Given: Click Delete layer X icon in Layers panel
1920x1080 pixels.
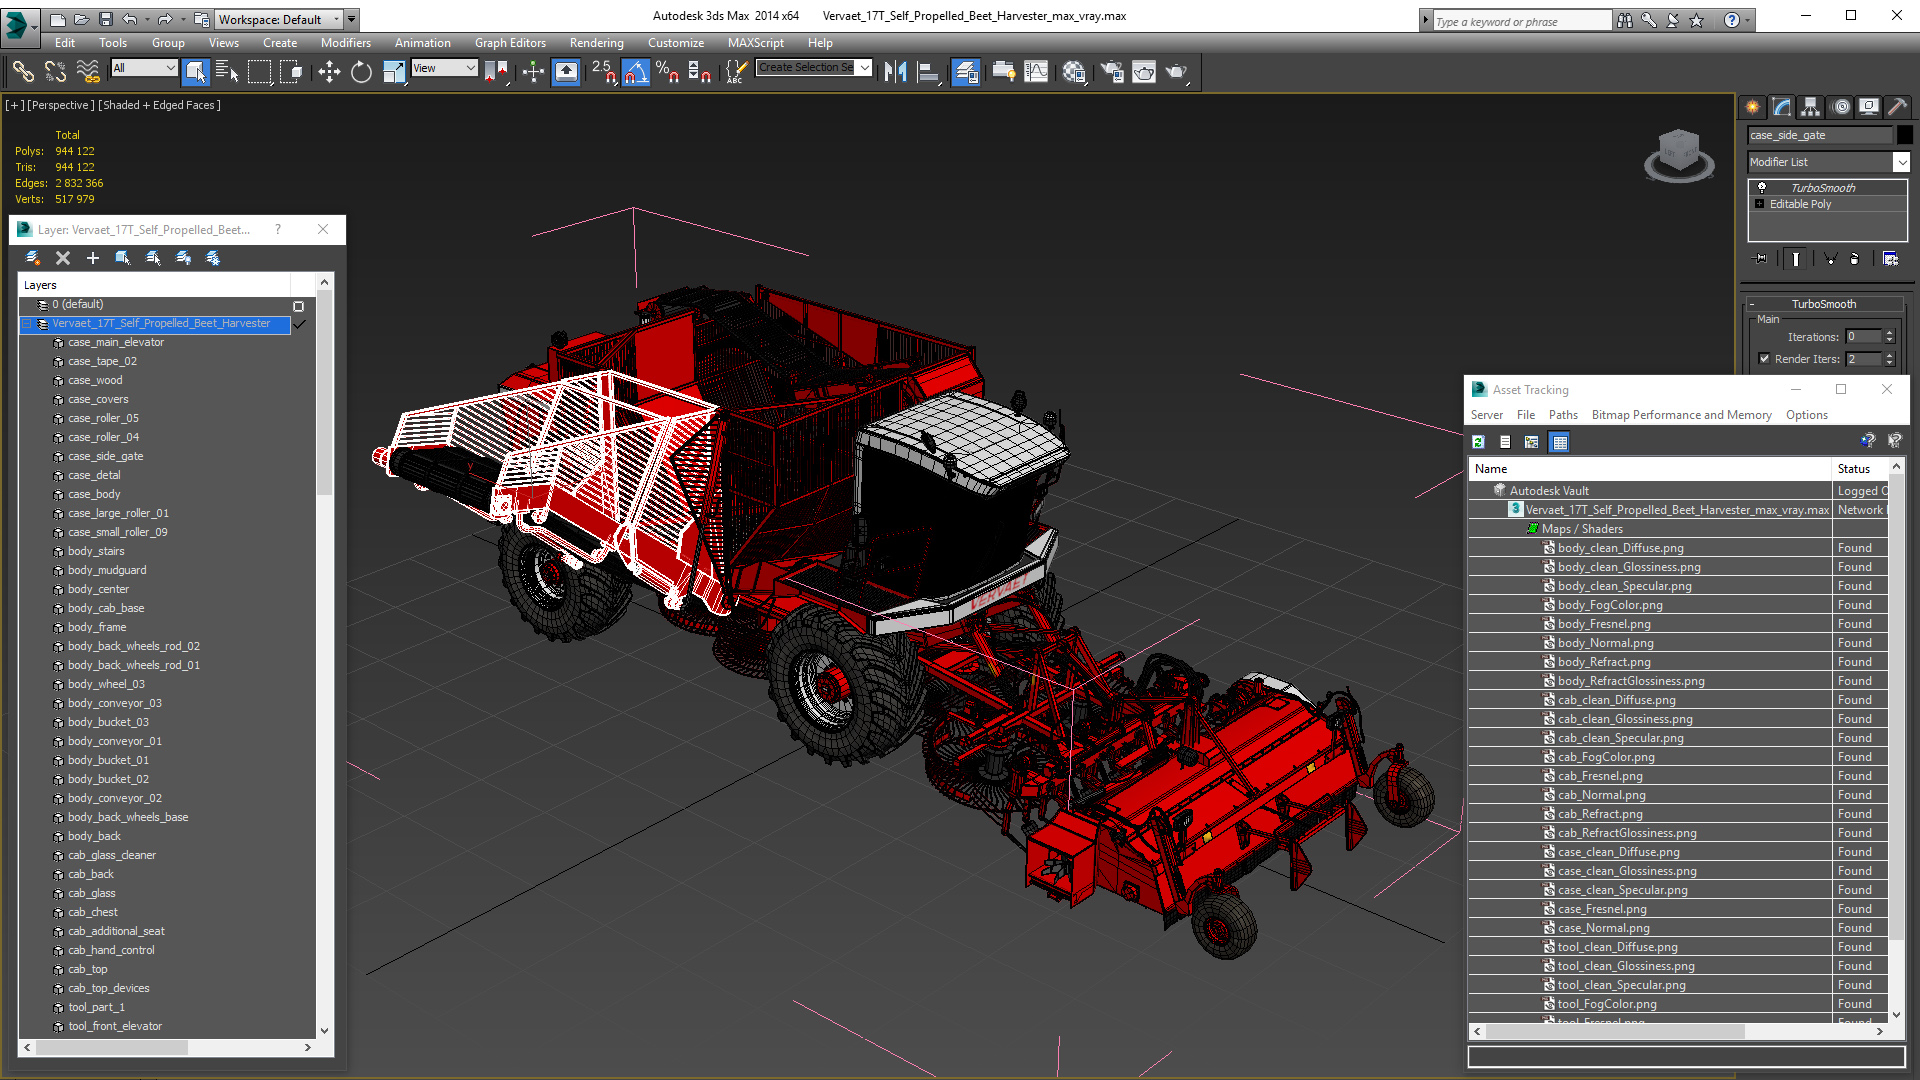Looking at the screenshot, I should [x=63, y=258].
